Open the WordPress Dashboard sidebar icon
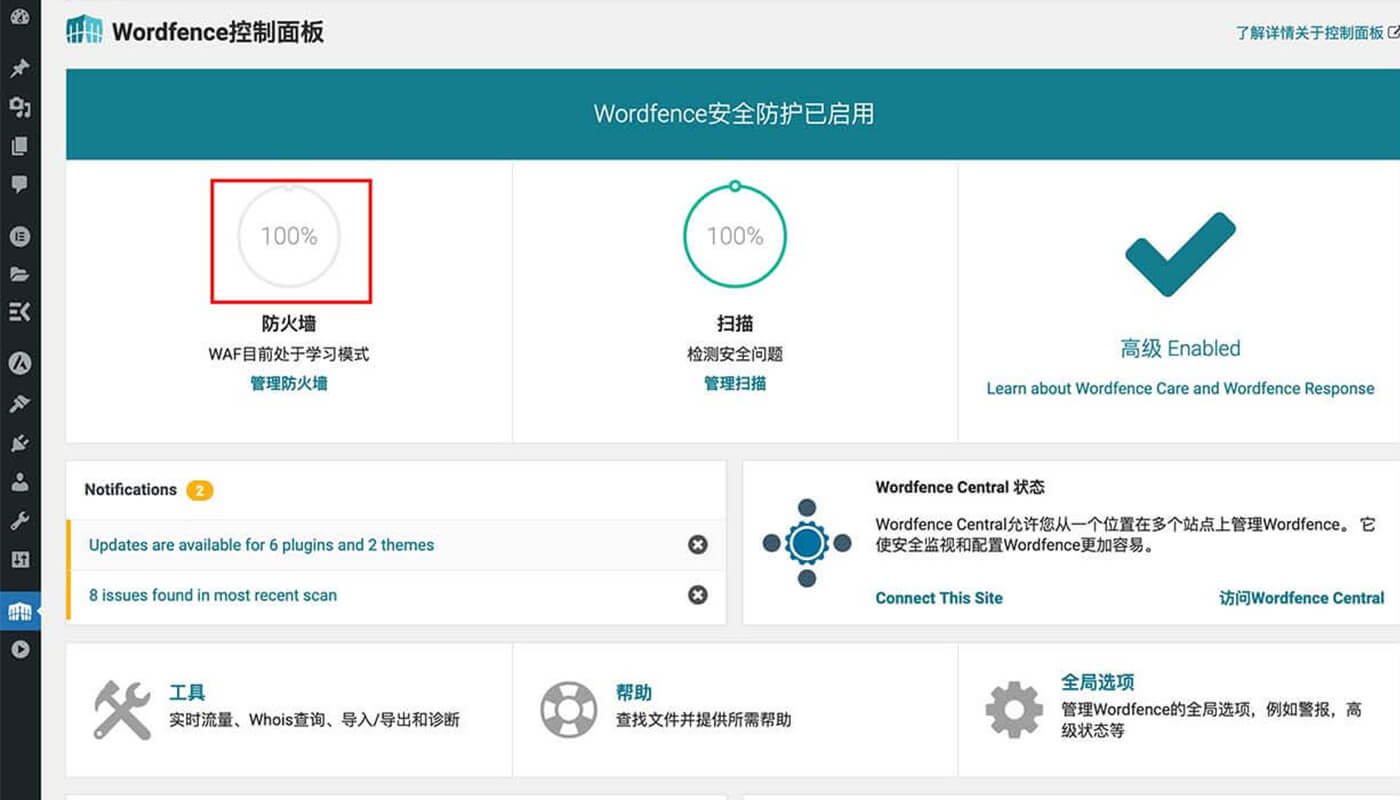Viewport: 1400px width, 800px height. click(x=19, y=18)
